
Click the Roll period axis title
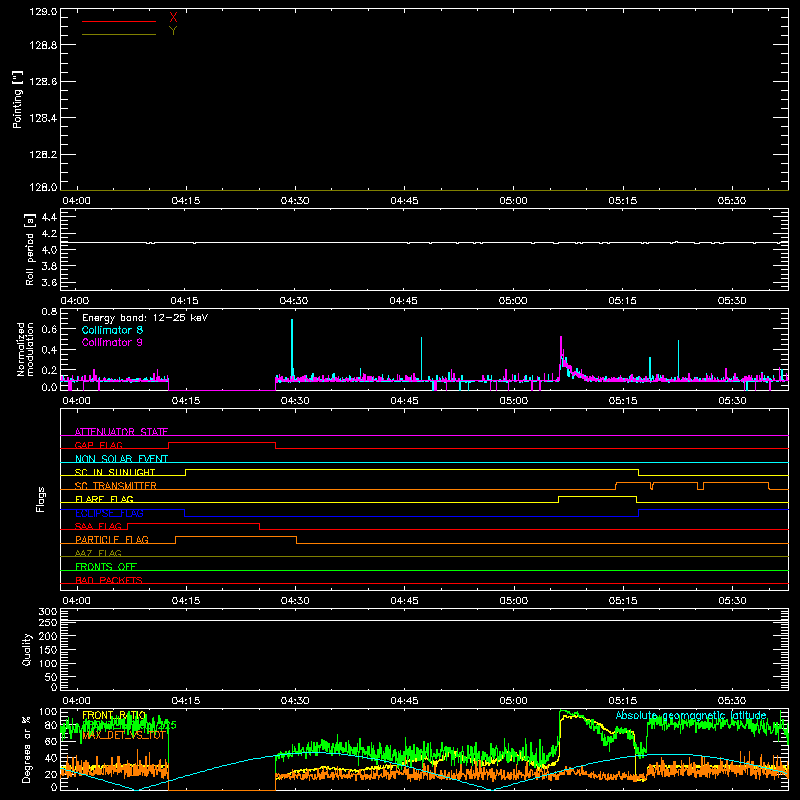point(30,249)
